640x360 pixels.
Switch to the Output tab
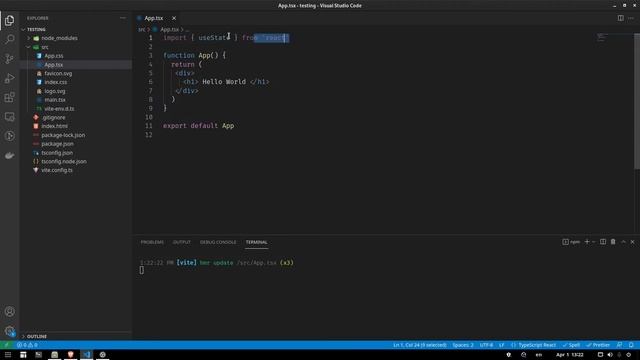click(x=182, y=242)
